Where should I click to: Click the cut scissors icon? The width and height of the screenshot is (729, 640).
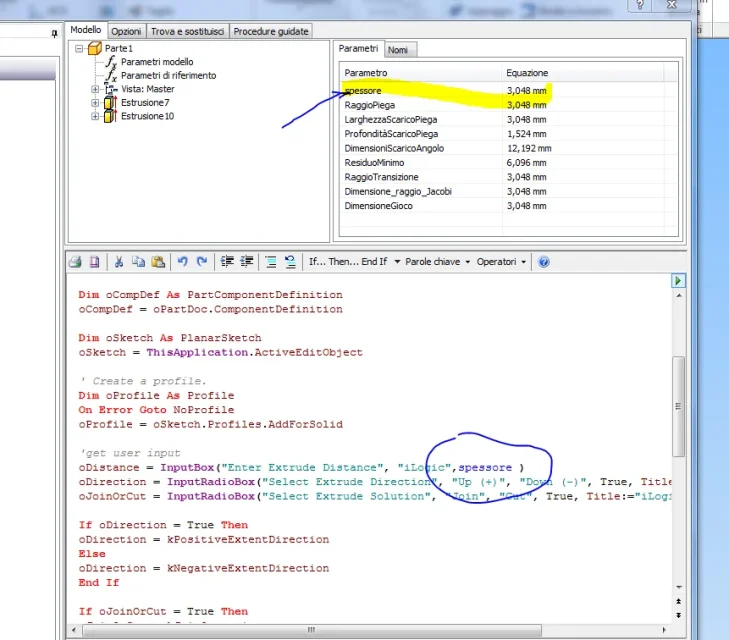(x=119, y=262)
